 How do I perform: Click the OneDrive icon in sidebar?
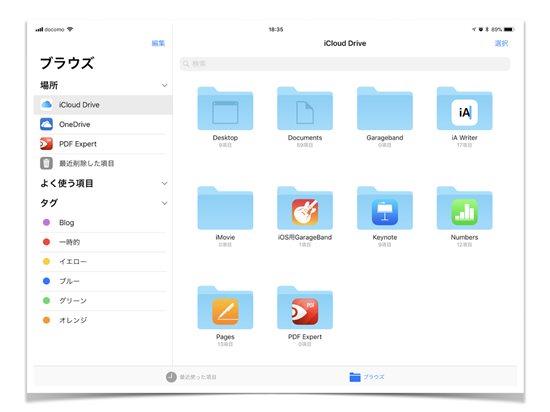[46, 124]
